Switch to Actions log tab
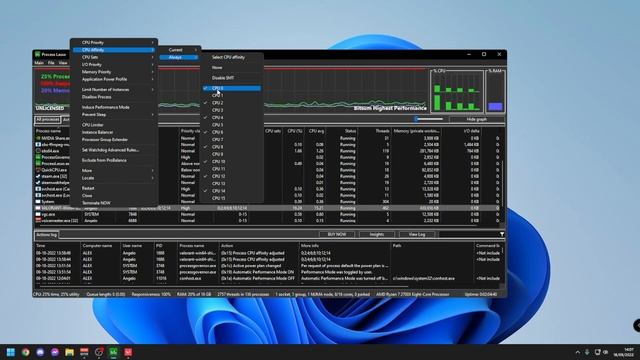Viewport: 640px width, 360px height. pos(47,235)
